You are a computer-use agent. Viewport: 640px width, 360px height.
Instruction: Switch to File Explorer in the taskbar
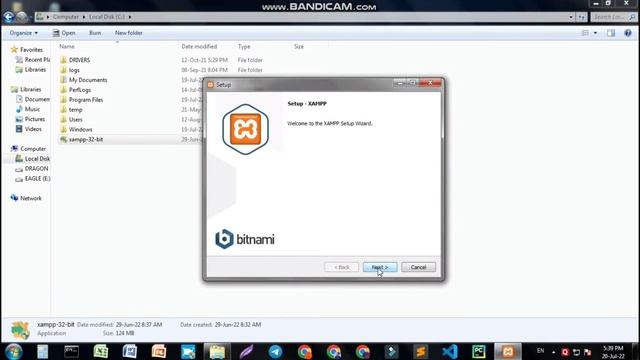[217, 351]
